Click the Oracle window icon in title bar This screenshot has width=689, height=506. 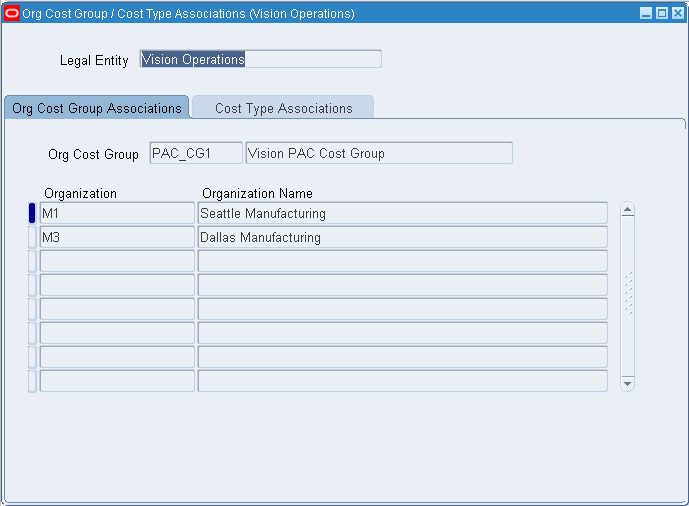[x=12, y=13]
